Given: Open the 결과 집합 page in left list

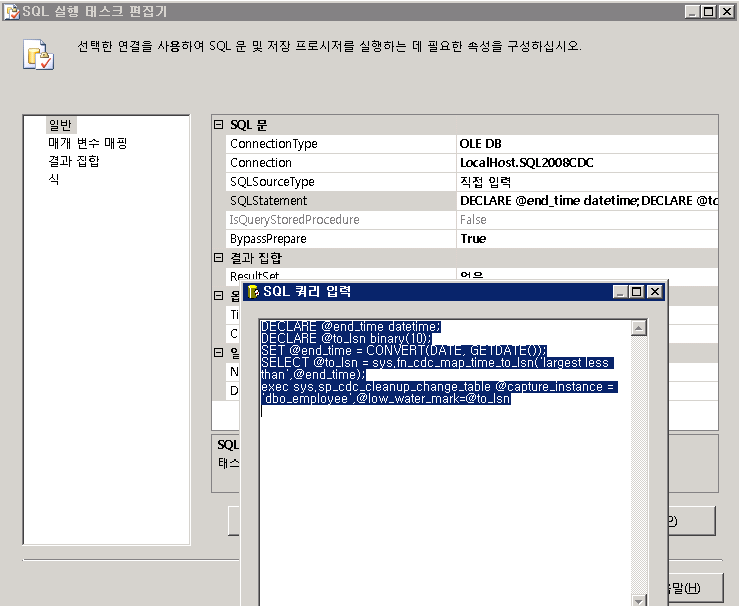Looking at the screenshot, I should (x=74, y=161).
